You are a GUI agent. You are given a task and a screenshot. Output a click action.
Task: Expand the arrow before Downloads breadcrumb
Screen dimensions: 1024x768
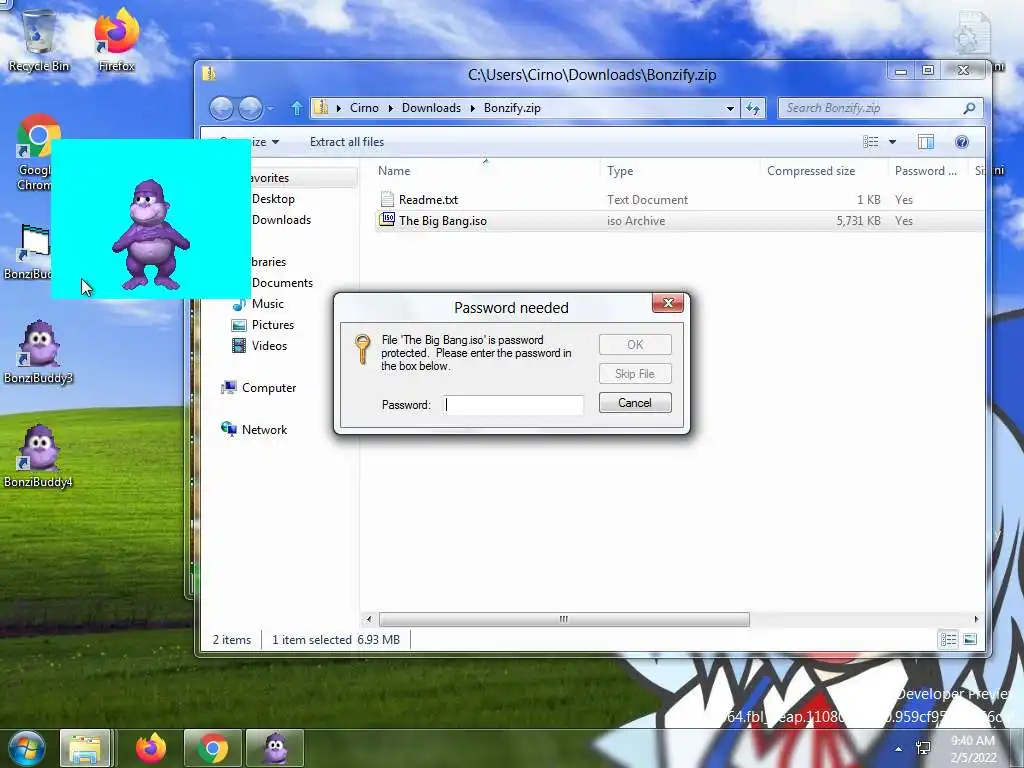(391, 108)
